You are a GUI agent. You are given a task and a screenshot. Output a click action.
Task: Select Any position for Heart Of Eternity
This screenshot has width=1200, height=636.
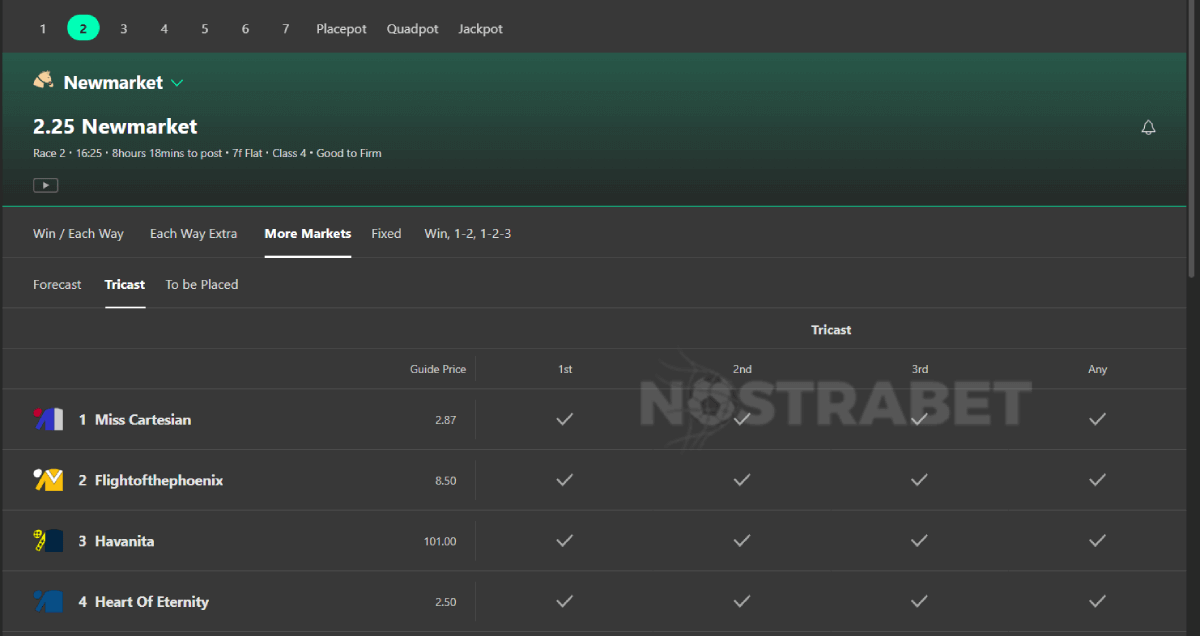point(1097,602)
